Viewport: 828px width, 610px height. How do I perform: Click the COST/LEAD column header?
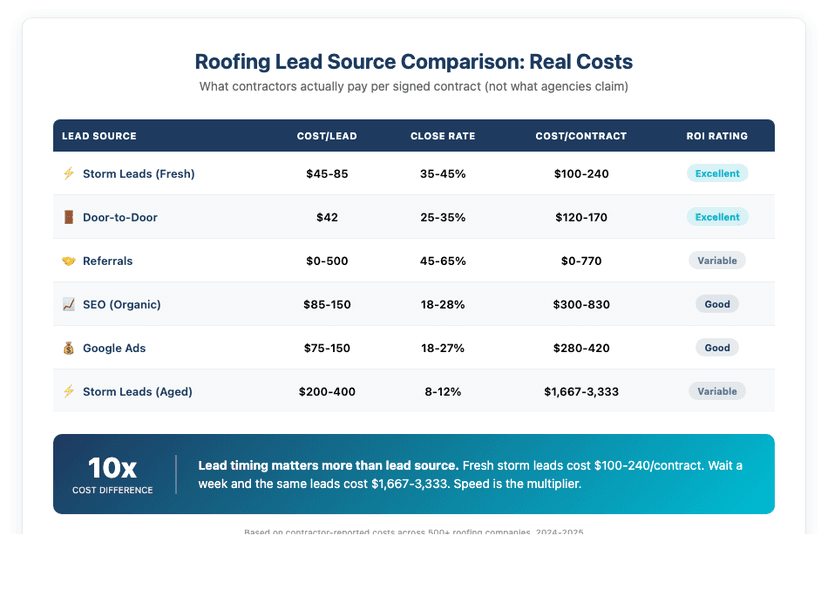tap(327, 136)
